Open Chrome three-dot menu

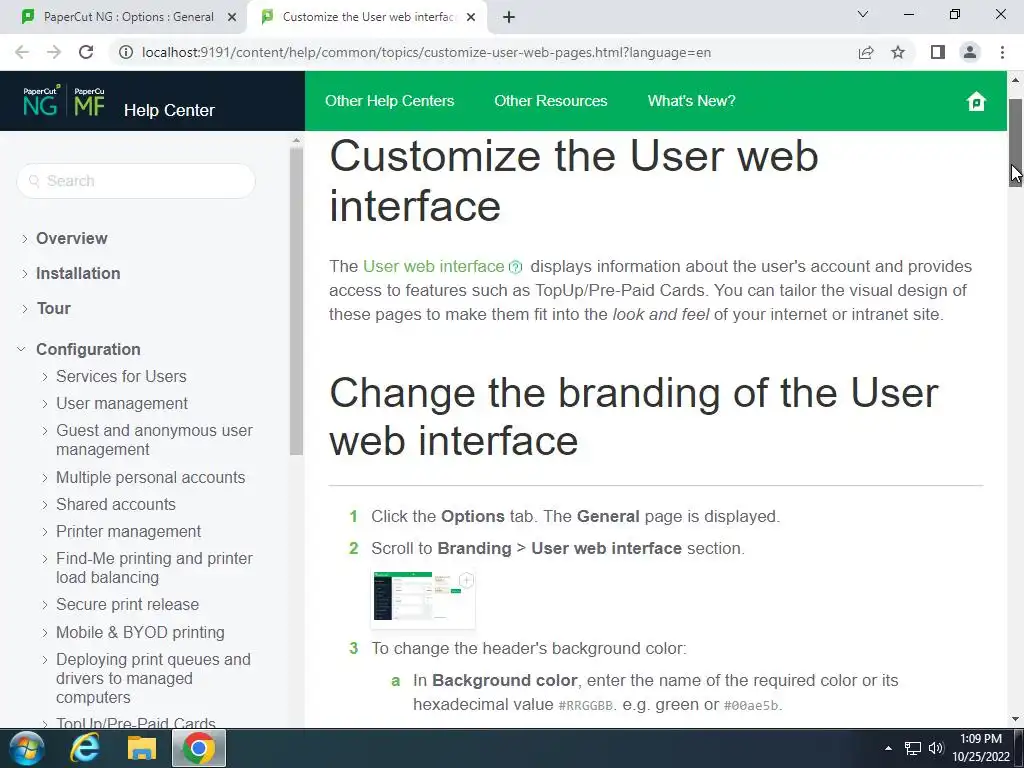pos(1002,52)
